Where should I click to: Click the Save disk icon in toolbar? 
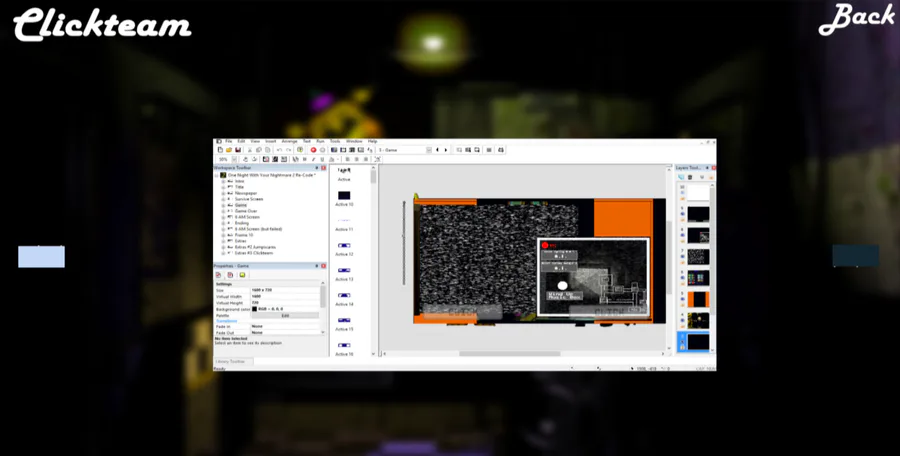tap(238, 150)
